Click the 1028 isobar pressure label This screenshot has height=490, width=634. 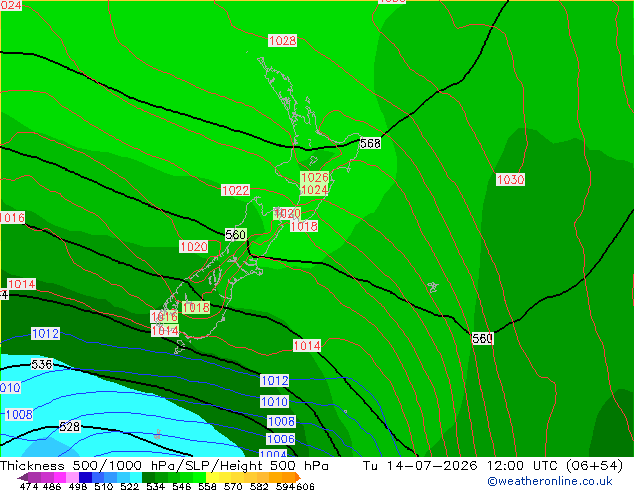(x=282, y=40)
